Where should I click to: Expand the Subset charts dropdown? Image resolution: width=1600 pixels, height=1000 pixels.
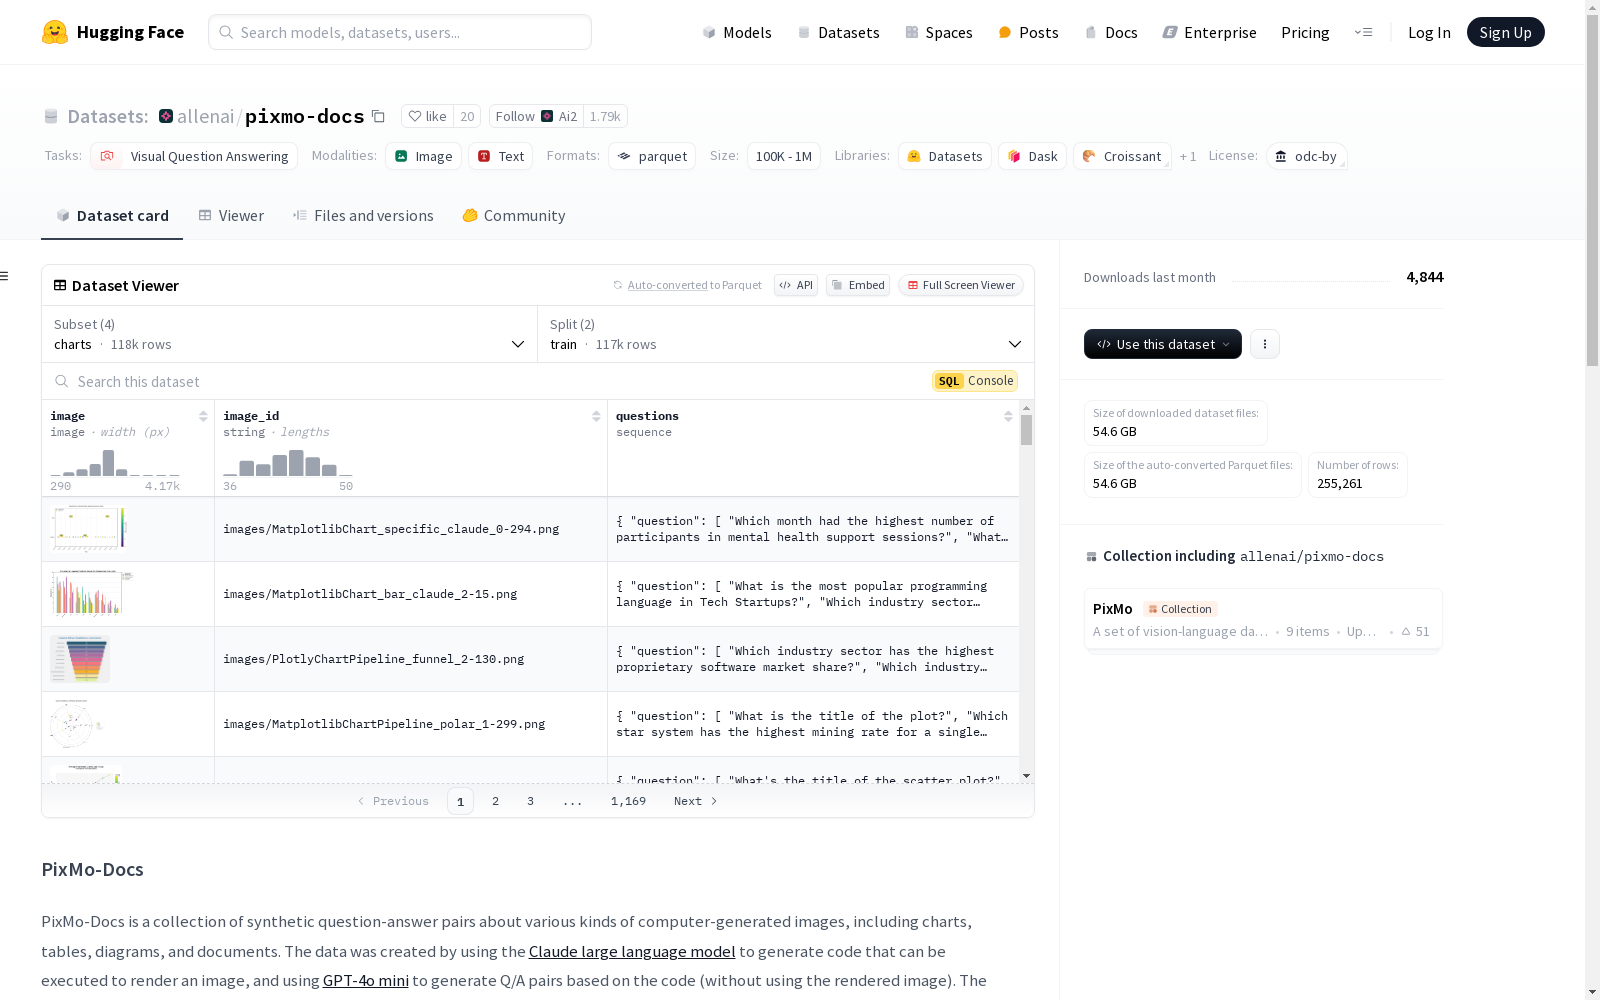pos(290,334)
